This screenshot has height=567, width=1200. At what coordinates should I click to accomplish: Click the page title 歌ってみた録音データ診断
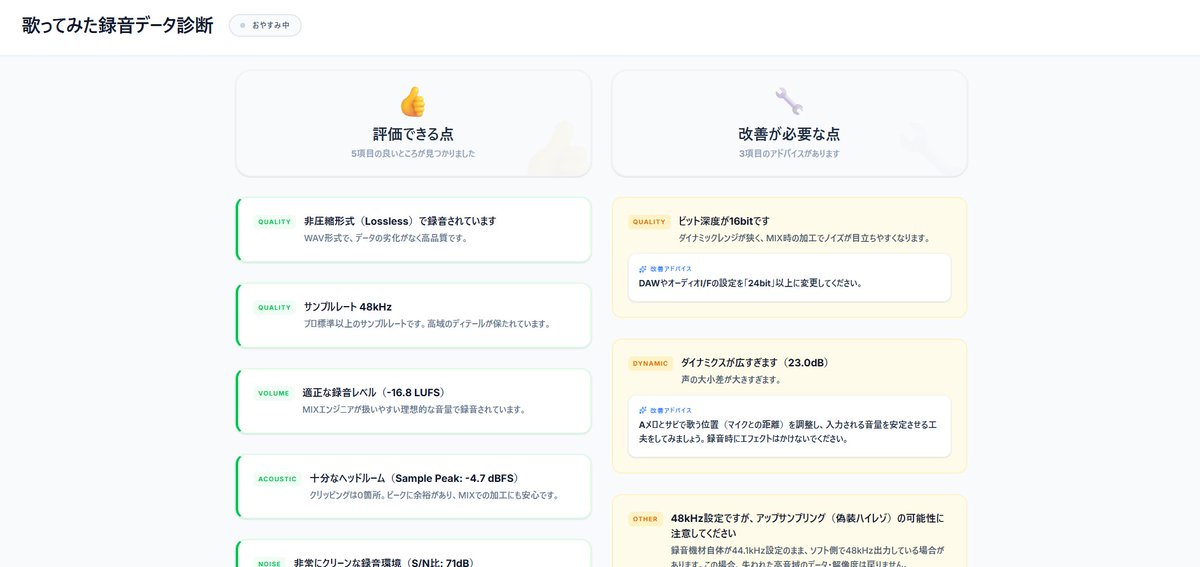point(118,25)
